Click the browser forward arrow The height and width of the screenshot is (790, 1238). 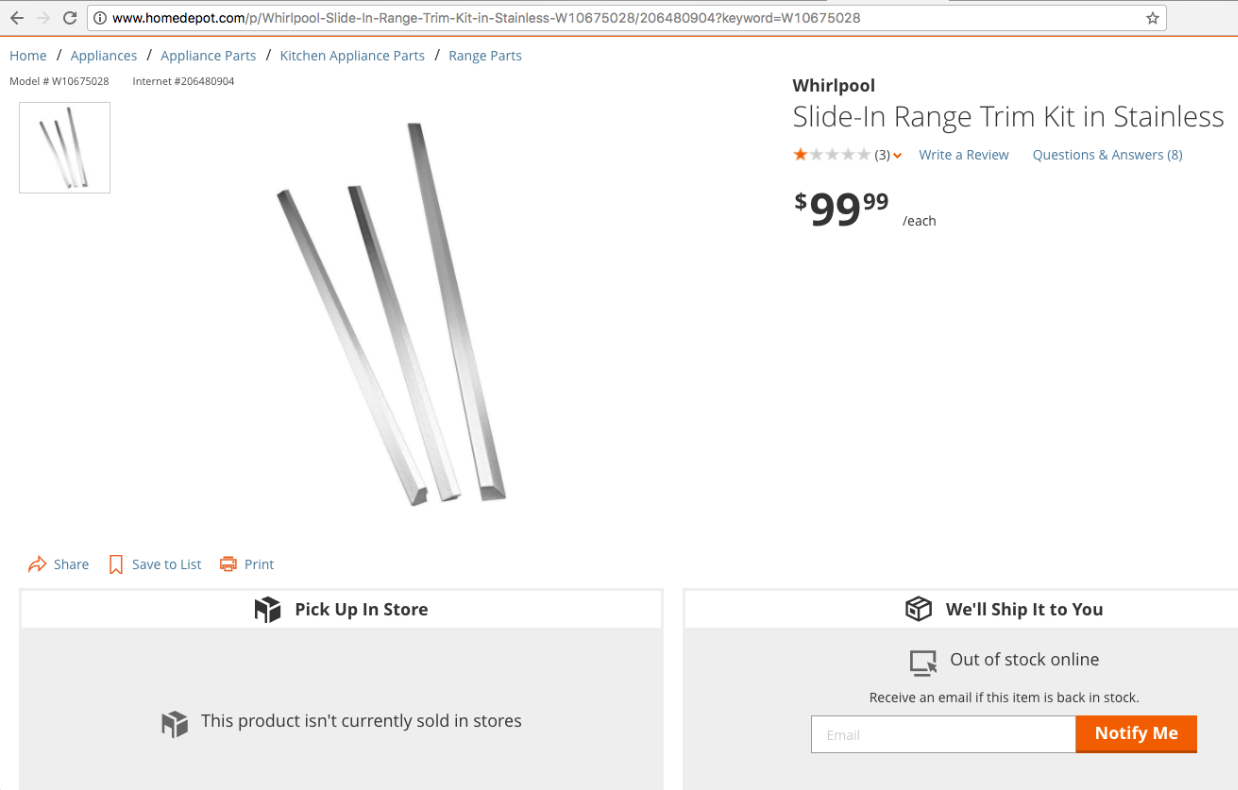pyautogui.click(x=43, y=18)
